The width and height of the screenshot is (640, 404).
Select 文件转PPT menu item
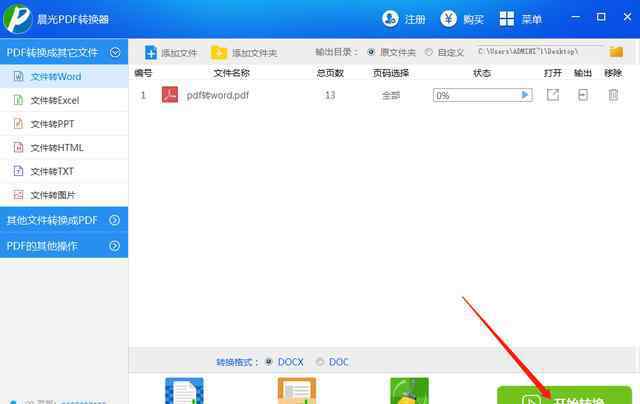coord(64,124)
